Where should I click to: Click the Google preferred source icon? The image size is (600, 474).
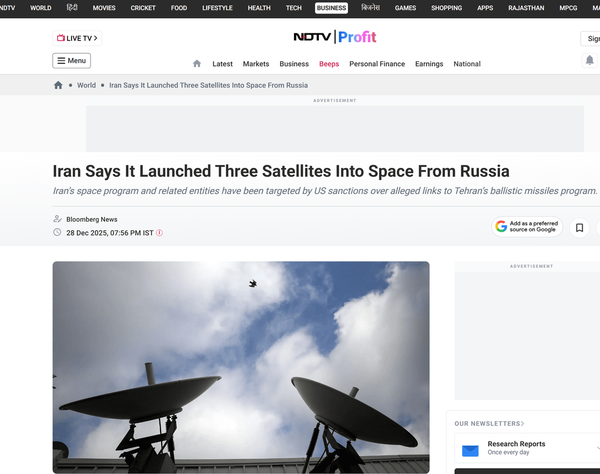[x=501, y=228]
